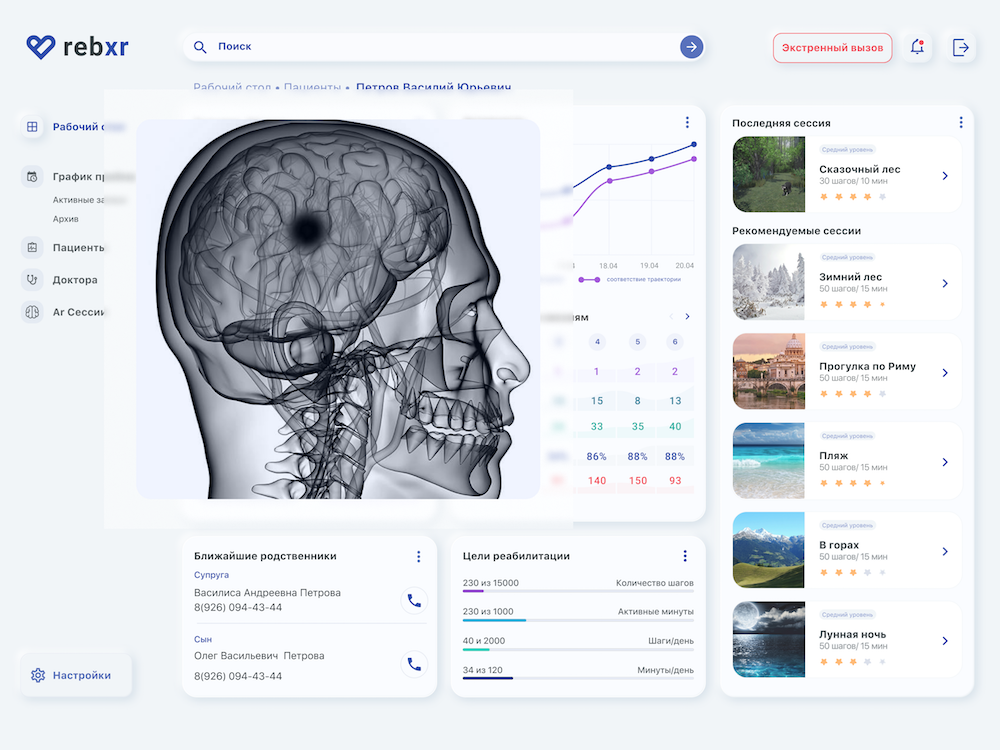Call spouse Василиса Андреевна using phone icon
This screenshot has width=1000, height=750.
click(414, 600)
